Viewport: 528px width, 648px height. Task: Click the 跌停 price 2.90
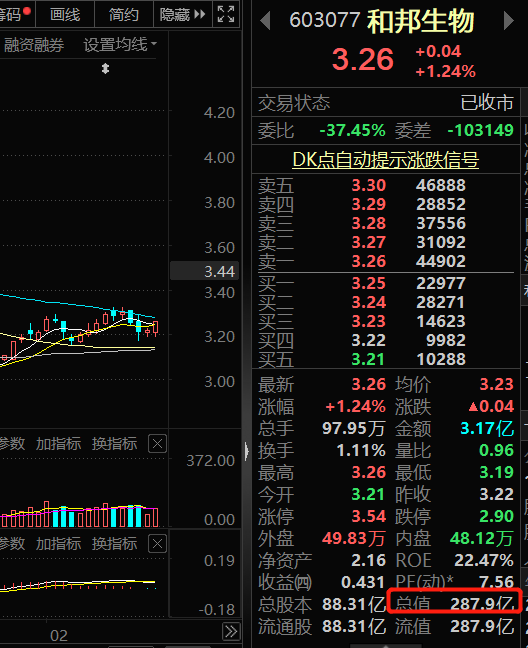[496, 517]
